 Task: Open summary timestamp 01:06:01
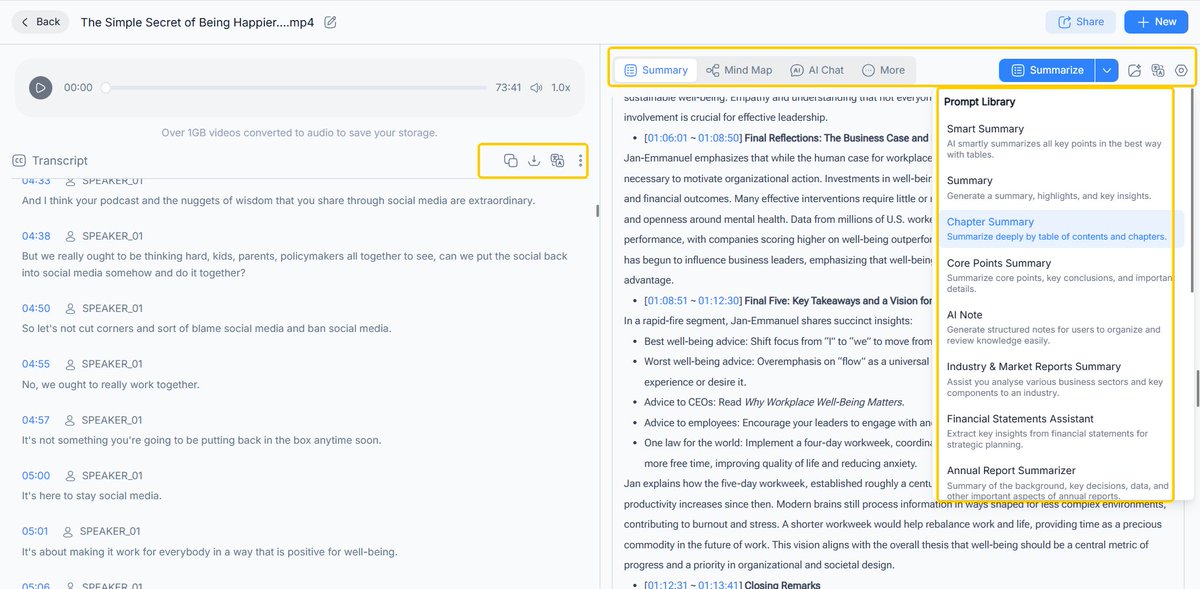tap(667, 138)
